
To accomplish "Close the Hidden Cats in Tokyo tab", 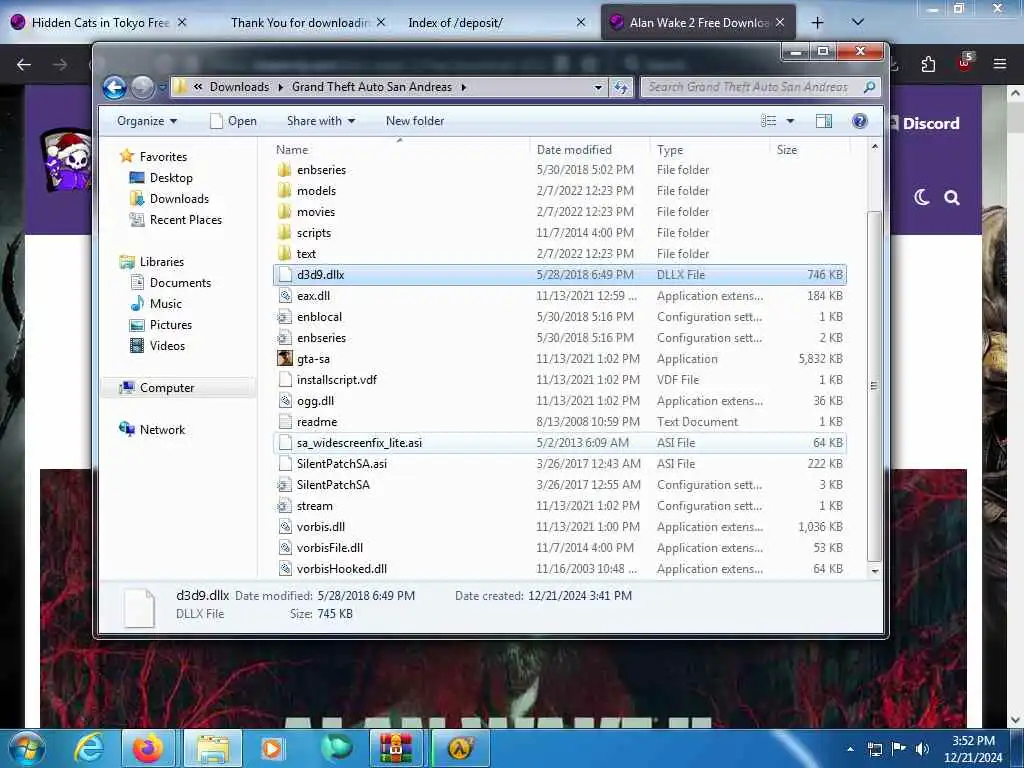I will [x=182, y=22].
